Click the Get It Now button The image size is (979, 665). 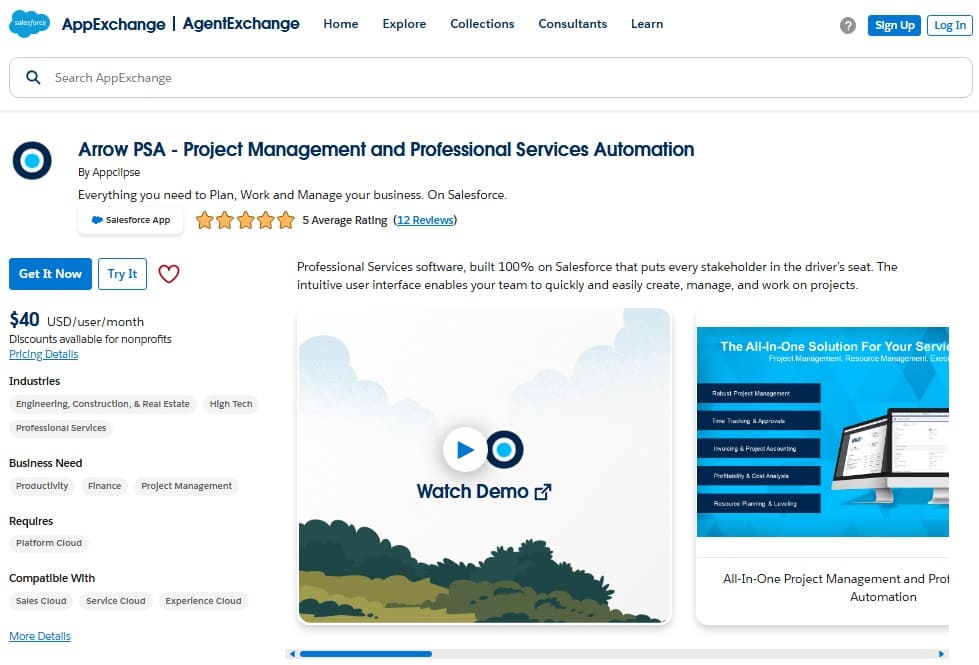(x=51, y=273)
